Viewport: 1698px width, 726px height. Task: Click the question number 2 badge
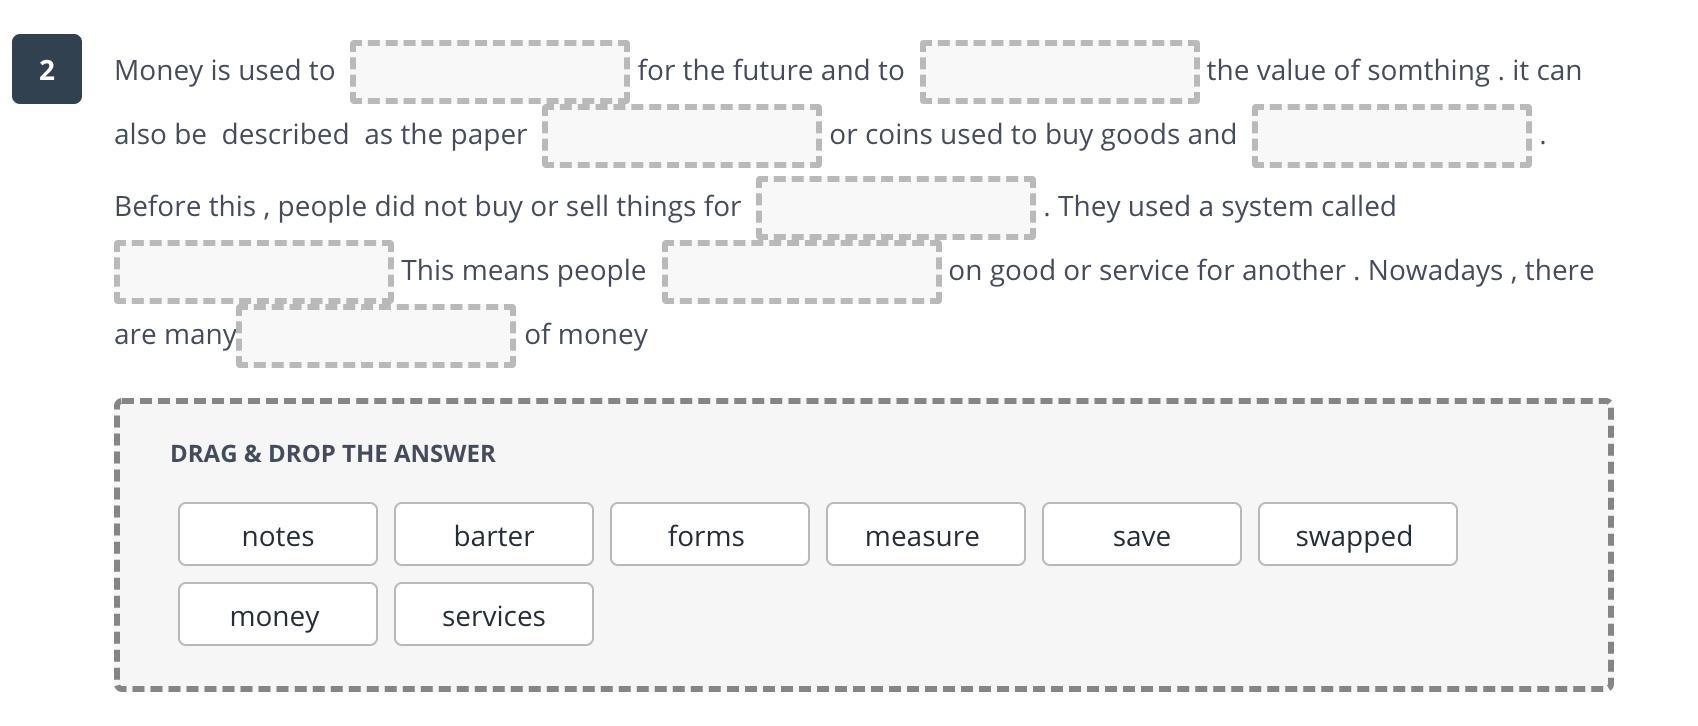click(47, 70)
